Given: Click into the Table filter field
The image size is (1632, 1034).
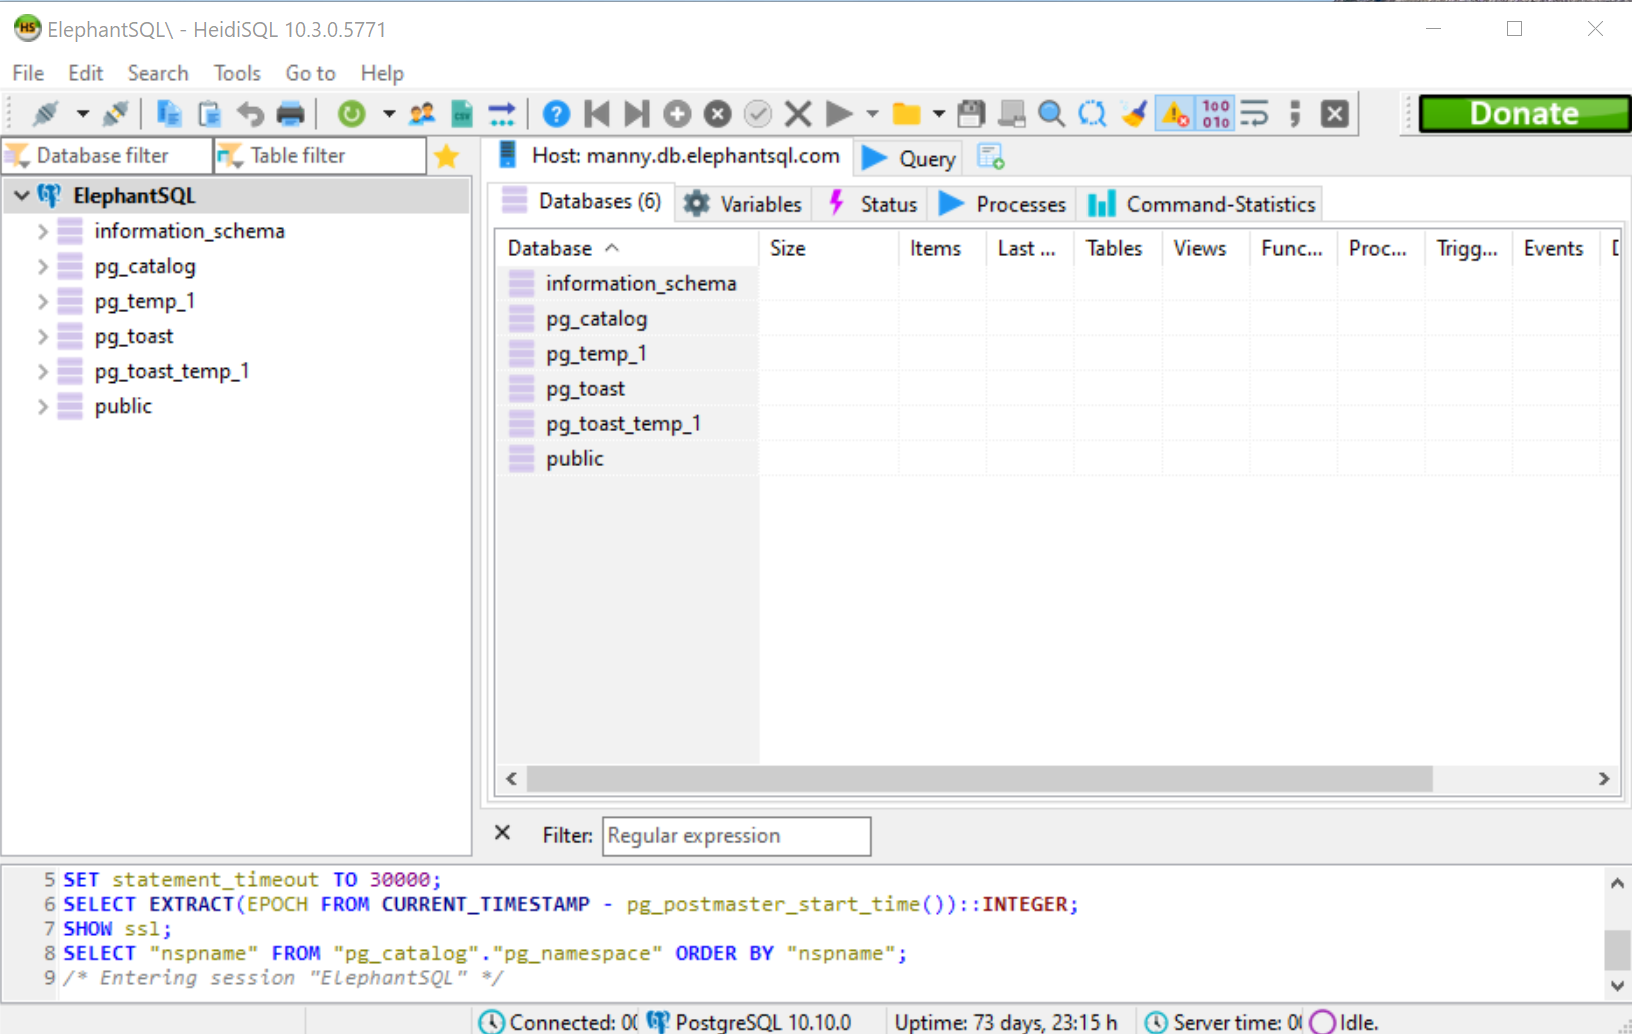Looking at the screenshot, I should 321,156.
